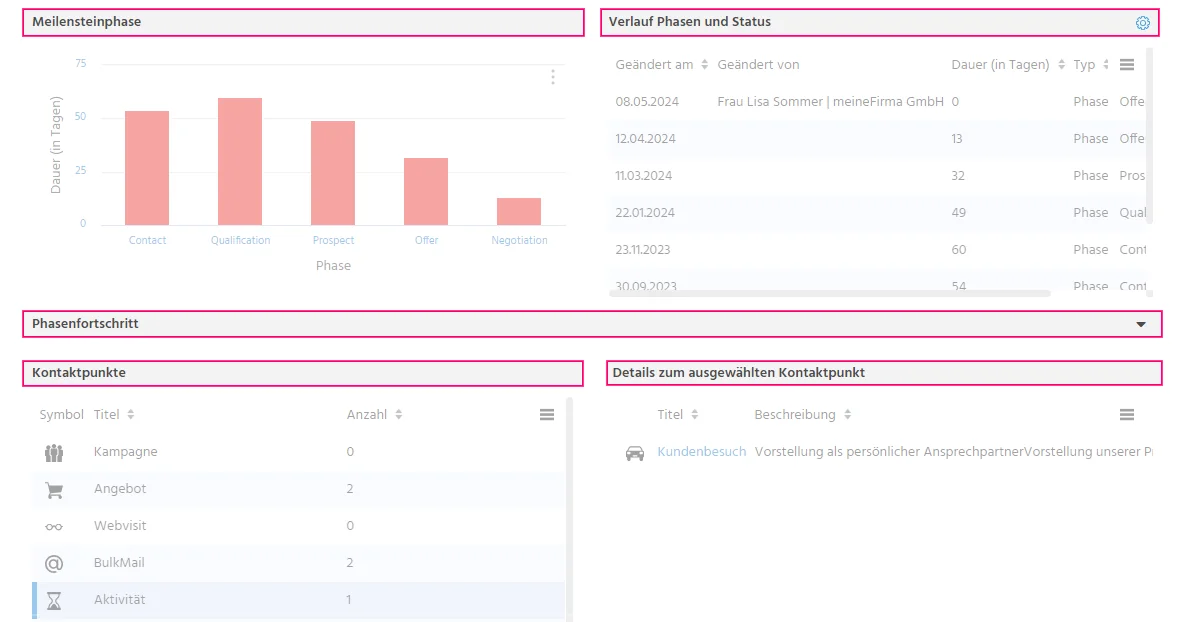The width and height of the screenshot is (1184, 622).
Task: Click the Kundenbesuch description text
Action: tap(954, 451)
